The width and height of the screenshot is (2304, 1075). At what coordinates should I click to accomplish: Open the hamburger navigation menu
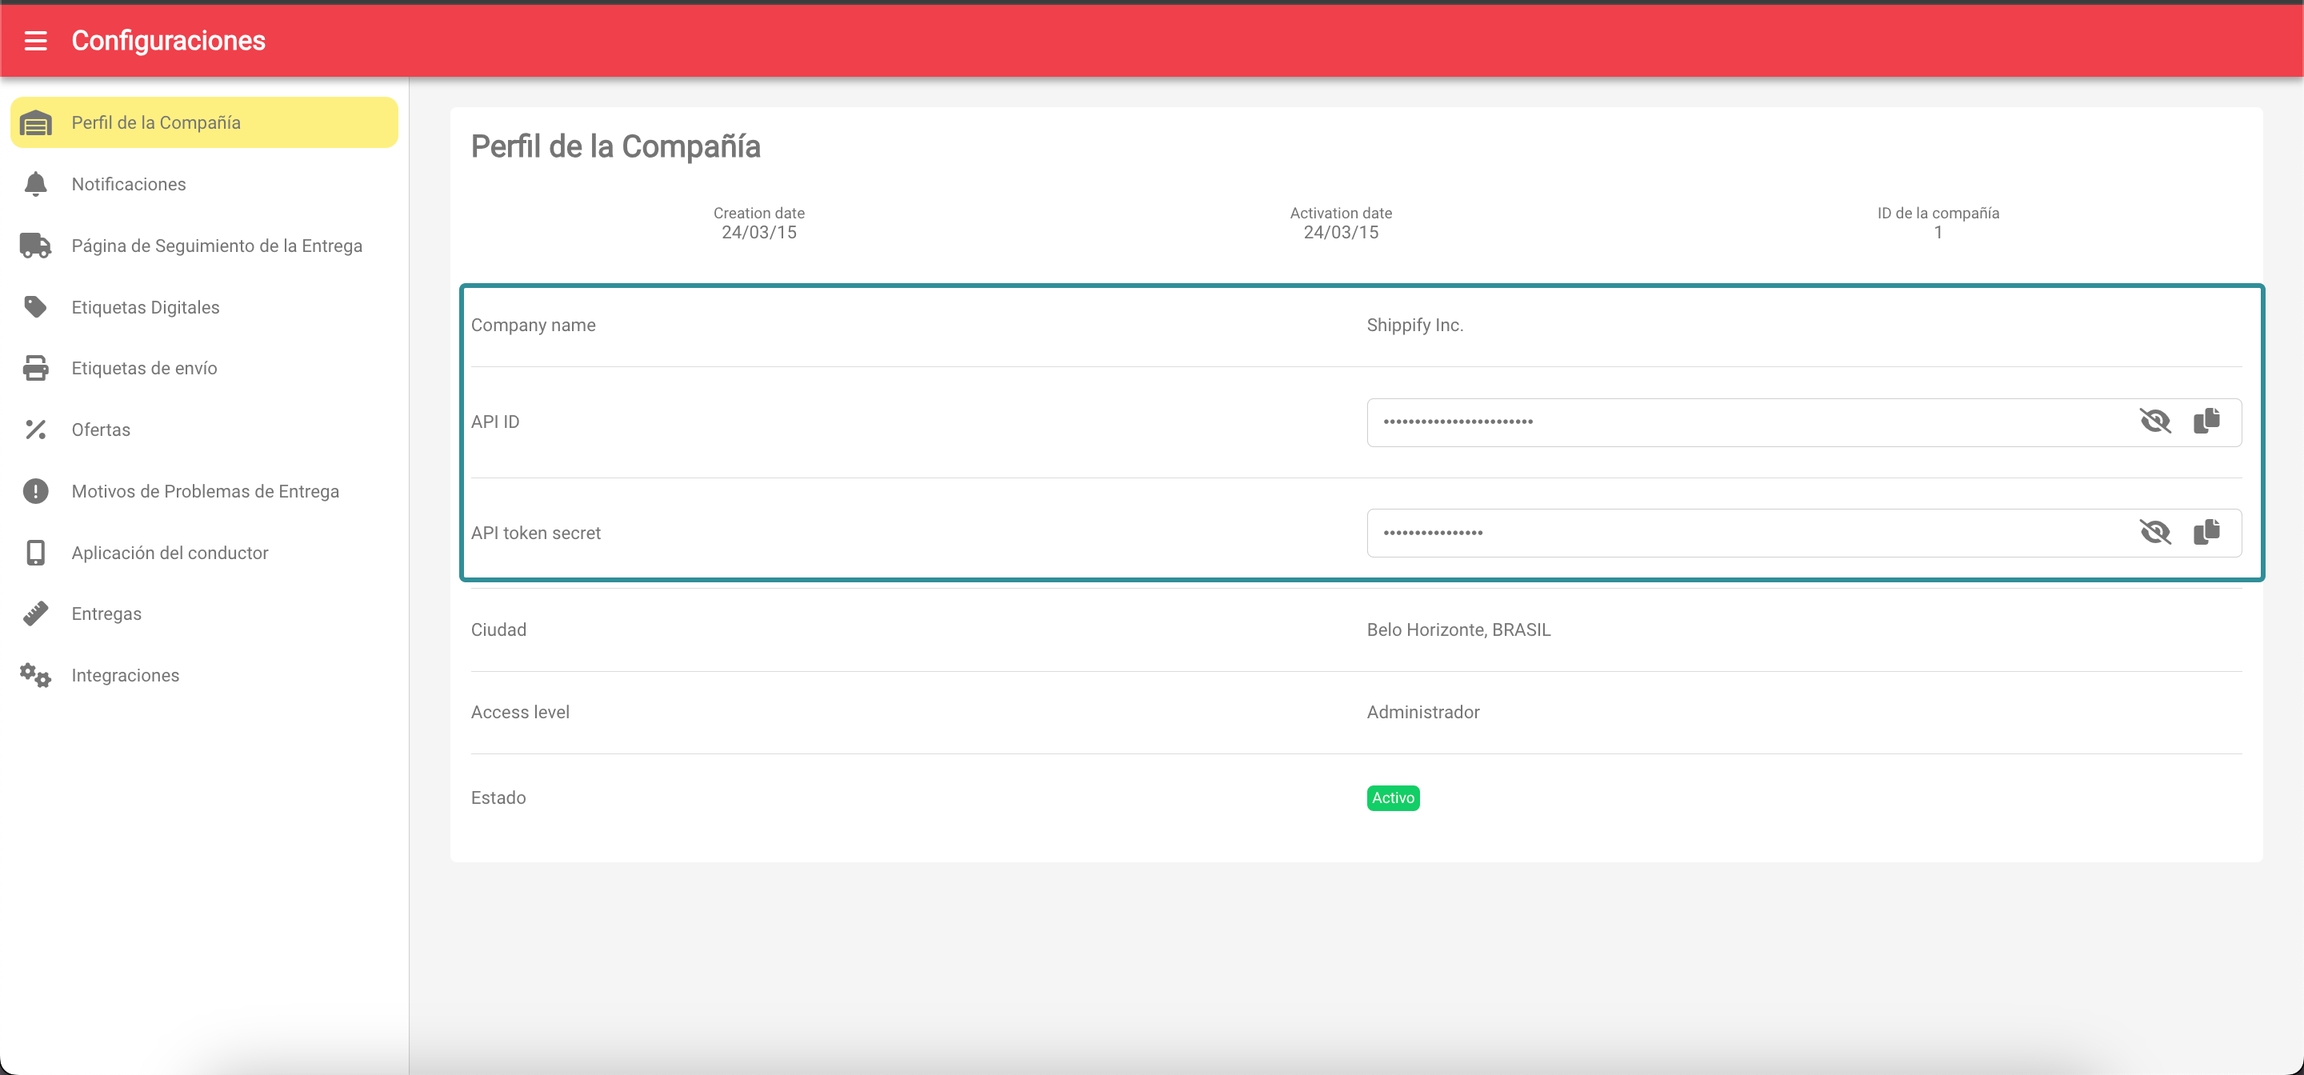pyautogui.click(x=36, y=40)
